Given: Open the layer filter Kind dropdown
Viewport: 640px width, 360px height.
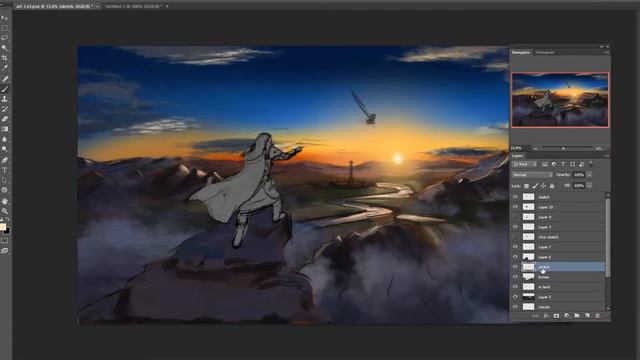Looking at the screenshot, I should pyautogui.click(x=525, y=164).
